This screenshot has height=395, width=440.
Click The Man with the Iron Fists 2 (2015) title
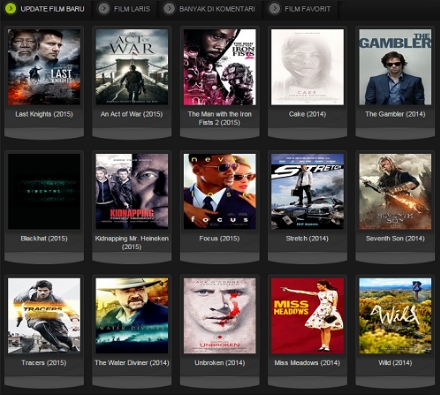tap(220, 118)
